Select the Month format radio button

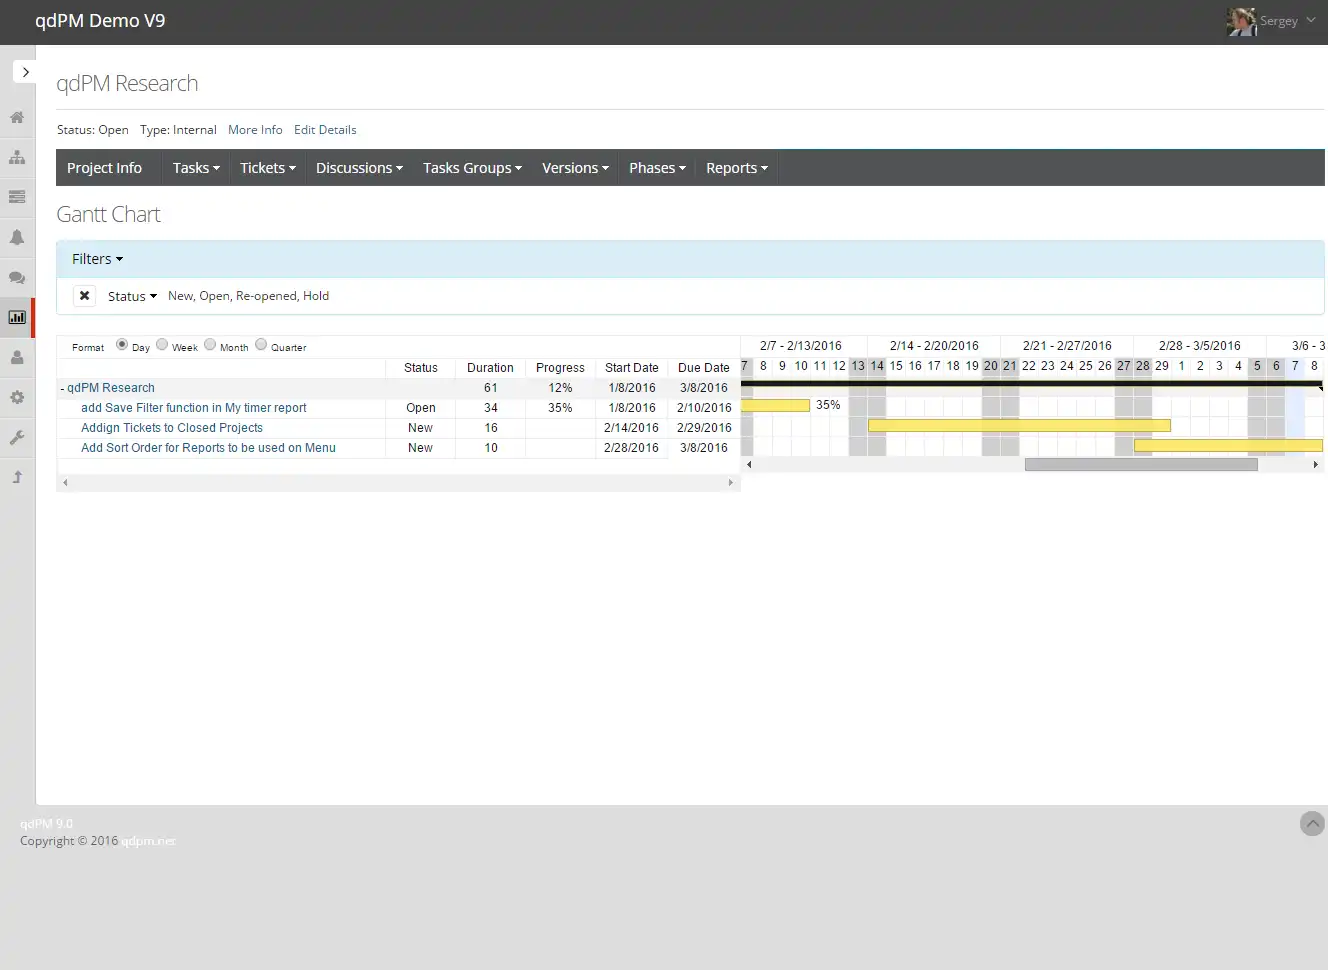point(210,345)
